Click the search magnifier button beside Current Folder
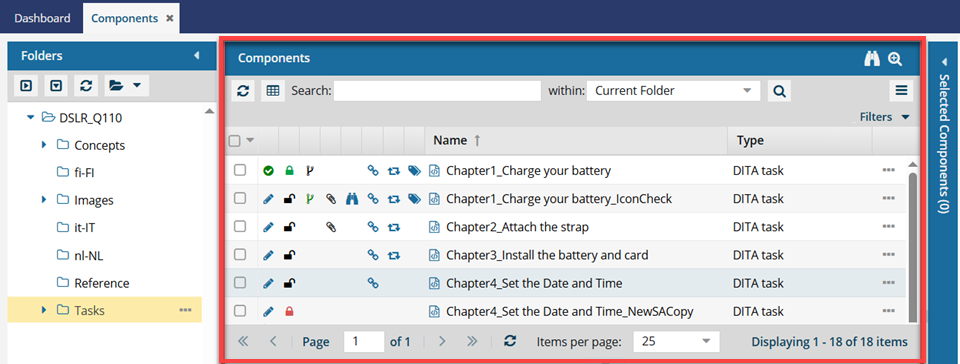The width and height of the screenshot is (960, 364). coord(779,91)
